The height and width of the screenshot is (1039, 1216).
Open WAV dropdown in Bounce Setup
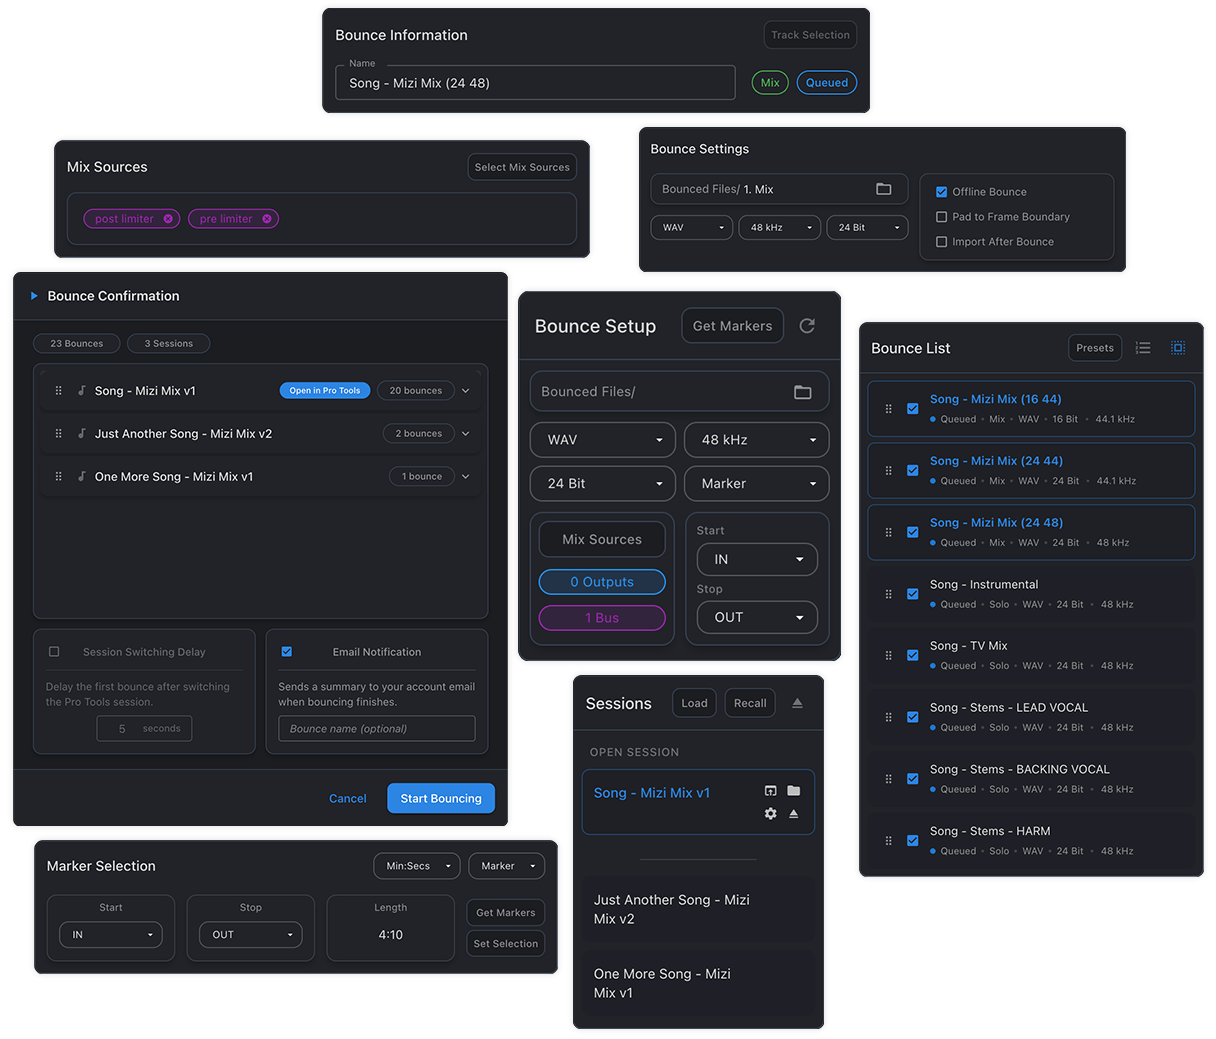click(x=603, y=440)
